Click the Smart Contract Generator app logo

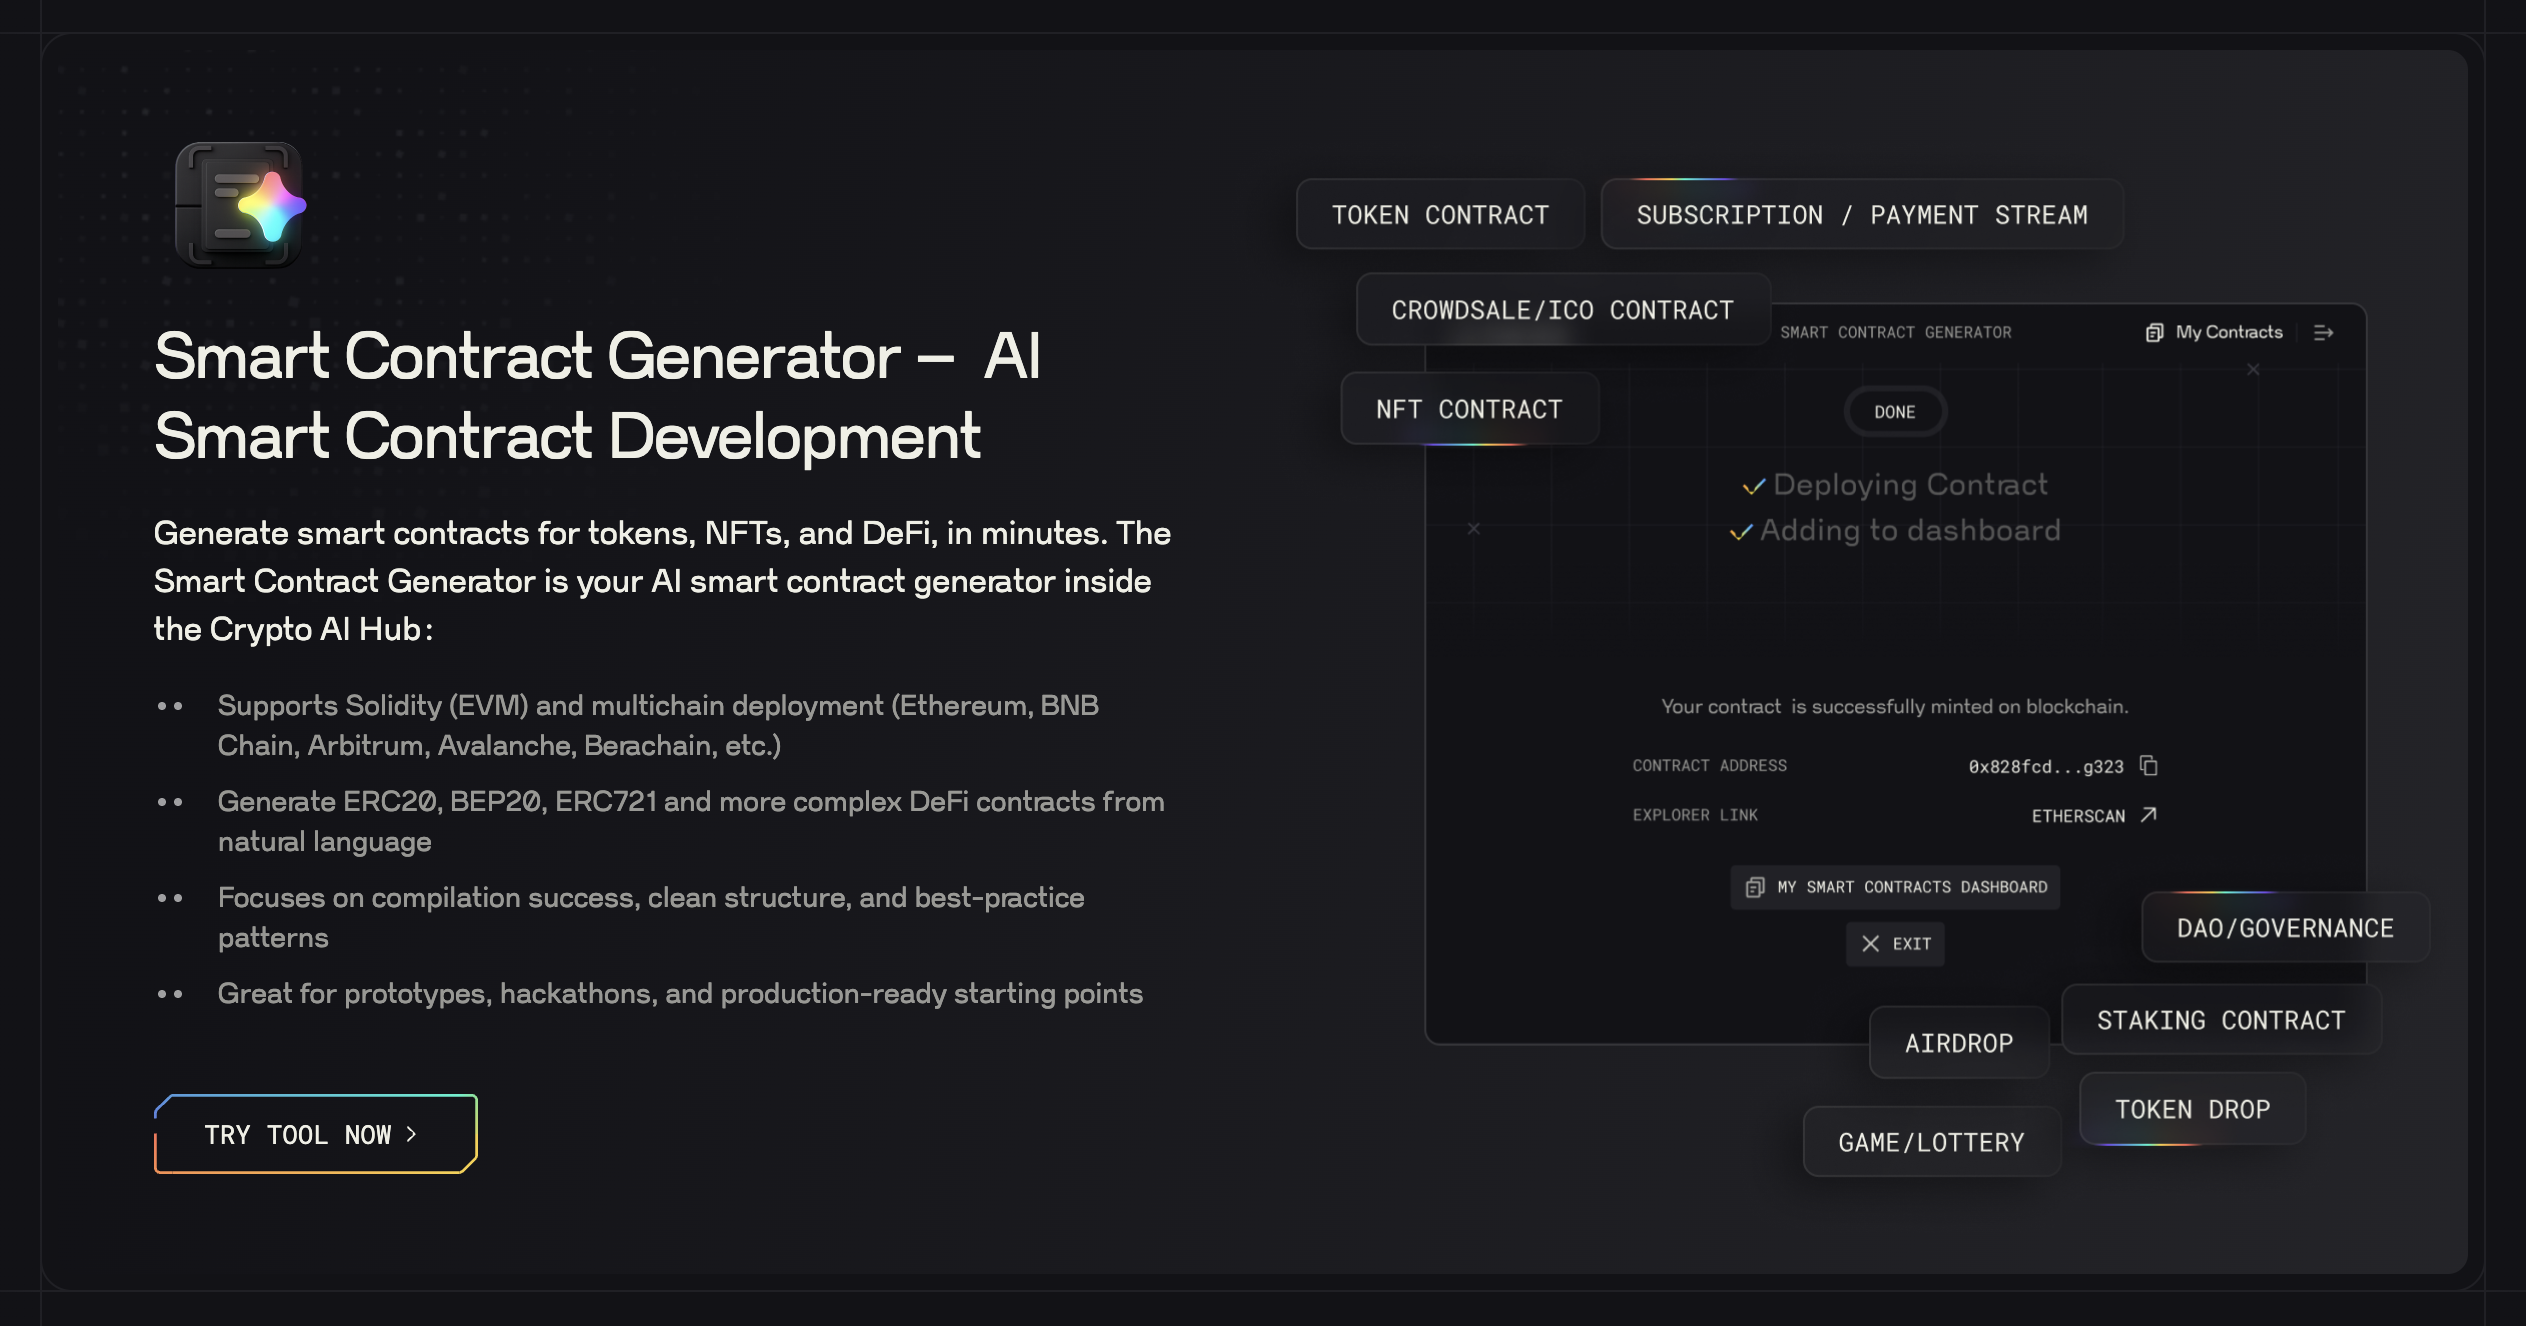click(x=239, y=205)
